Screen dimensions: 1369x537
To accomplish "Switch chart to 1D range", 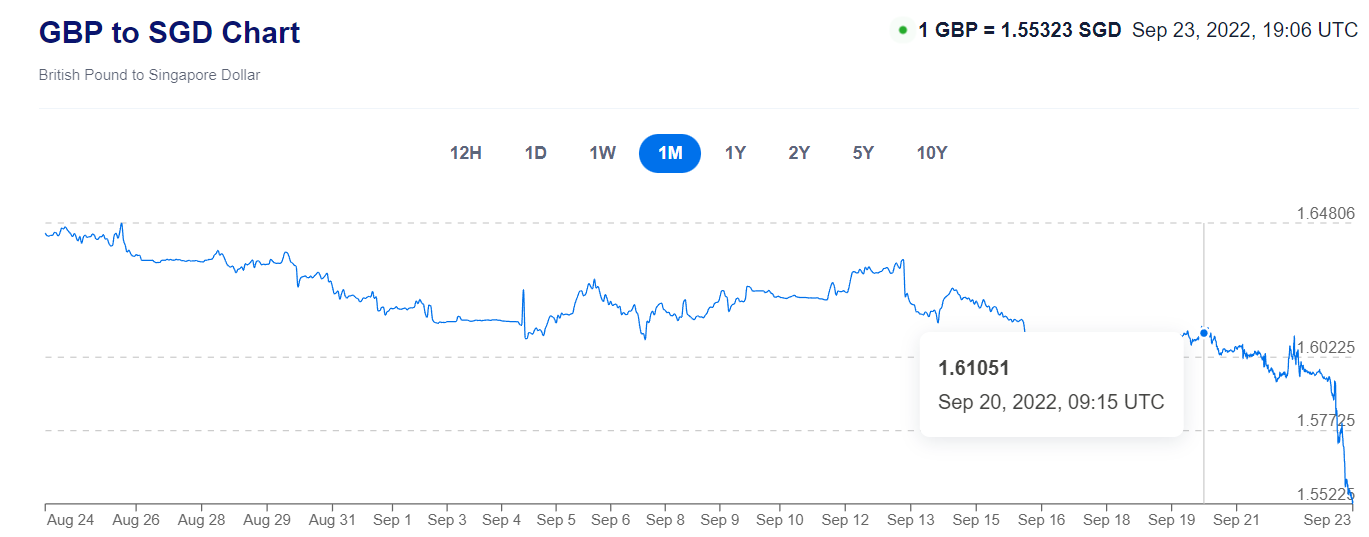I will 536,153.
